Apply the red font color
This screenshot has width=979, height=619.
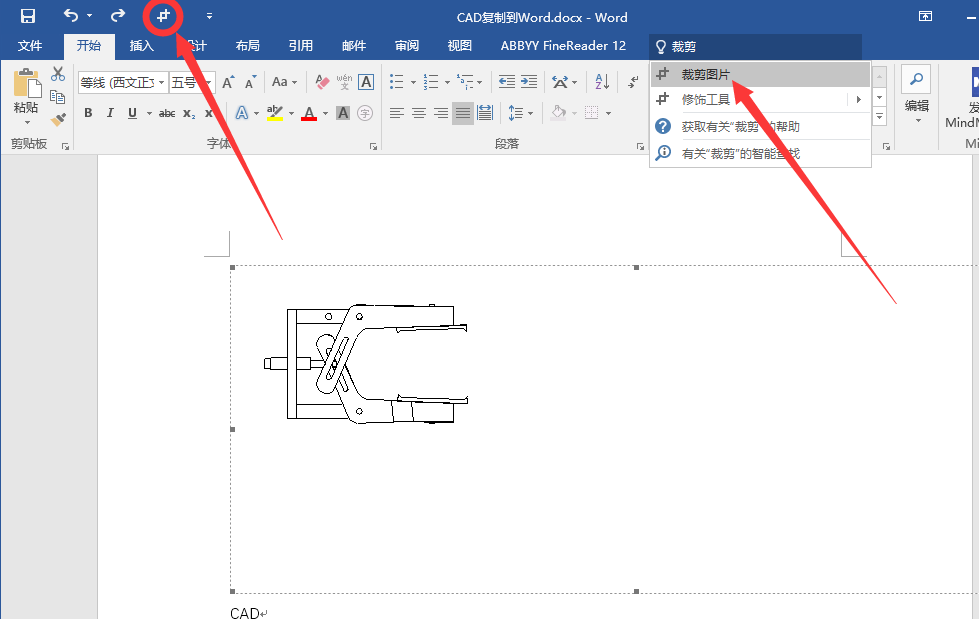(309, 113)
